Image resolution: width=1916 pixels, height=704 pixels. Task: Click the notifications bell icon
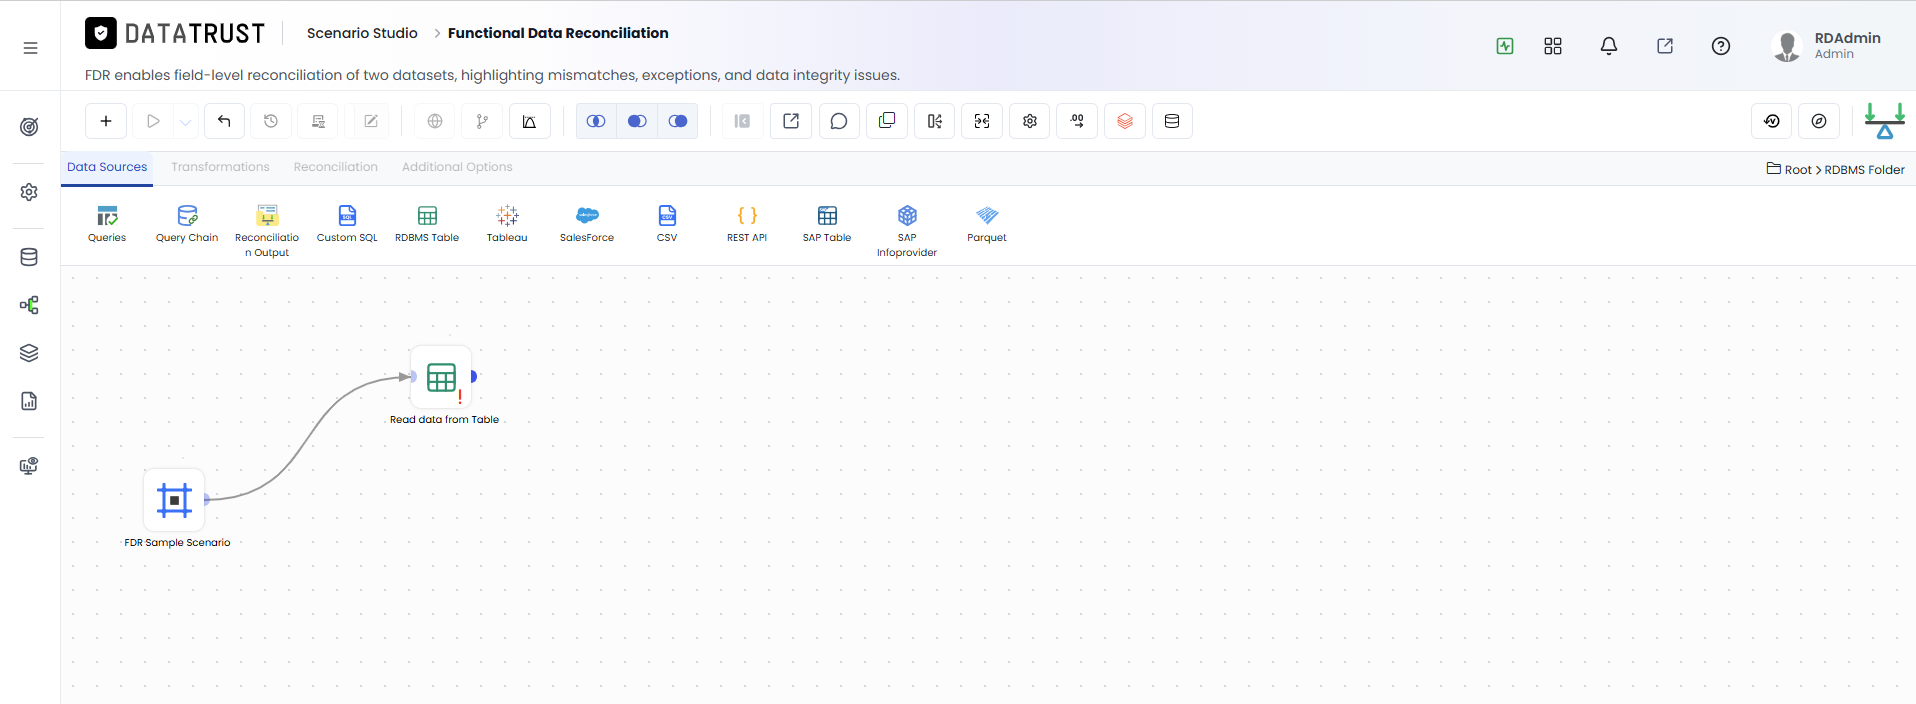1609,46
